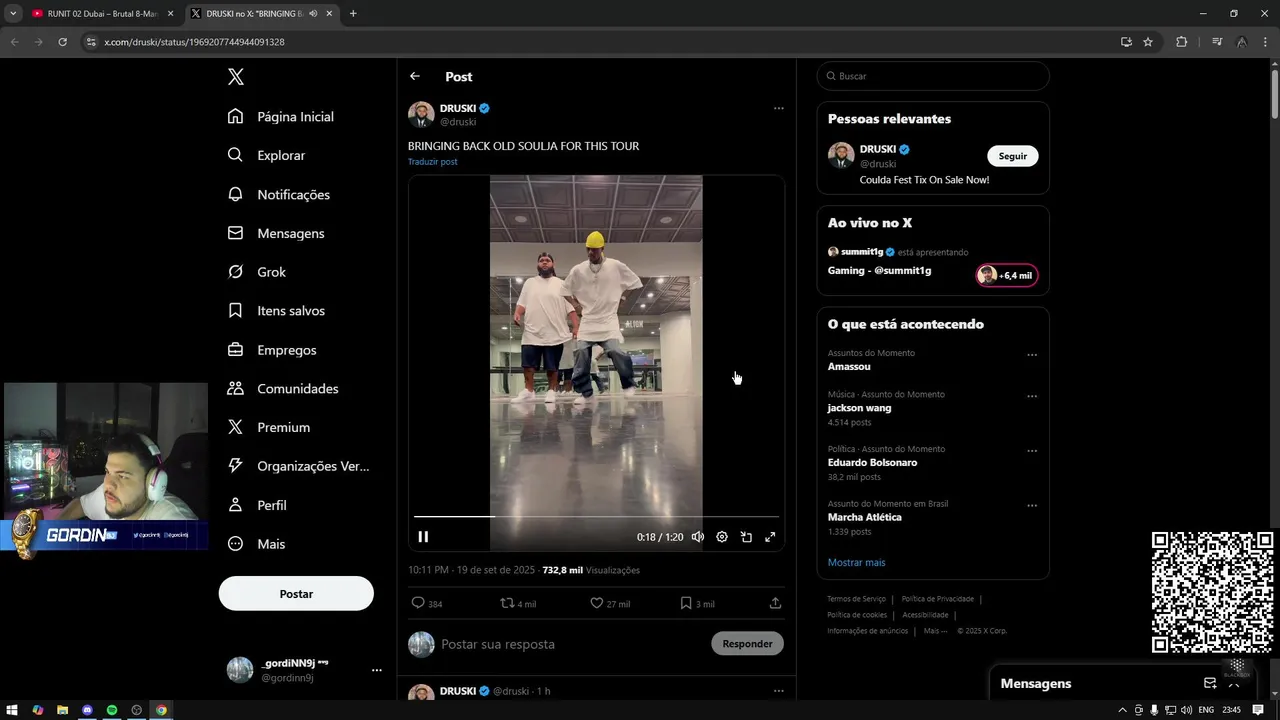
Task: Mute the video sound
Action: pos(698,537)
